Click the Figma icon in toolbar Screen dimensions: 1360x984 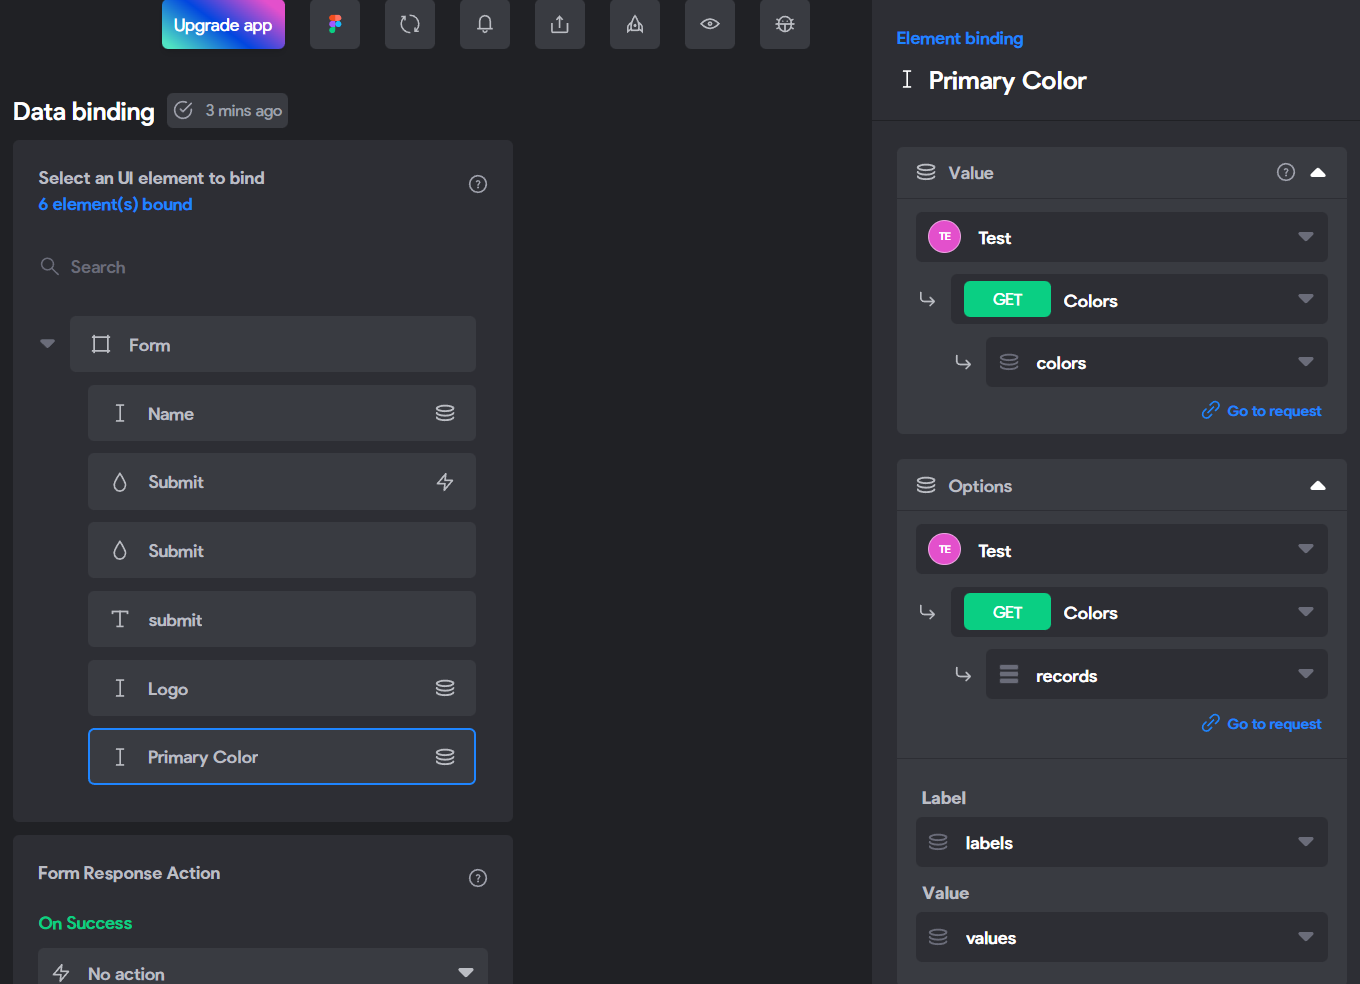tap(335, 24)
